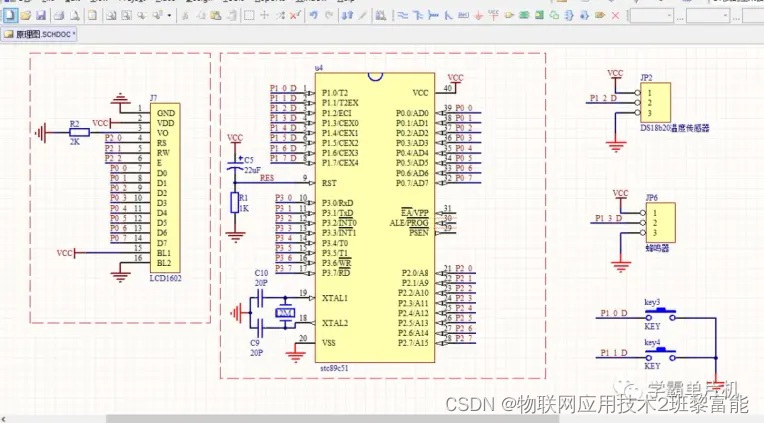Redo the last undone action
This screenshot has width=764, height=423.
[329, 16]
